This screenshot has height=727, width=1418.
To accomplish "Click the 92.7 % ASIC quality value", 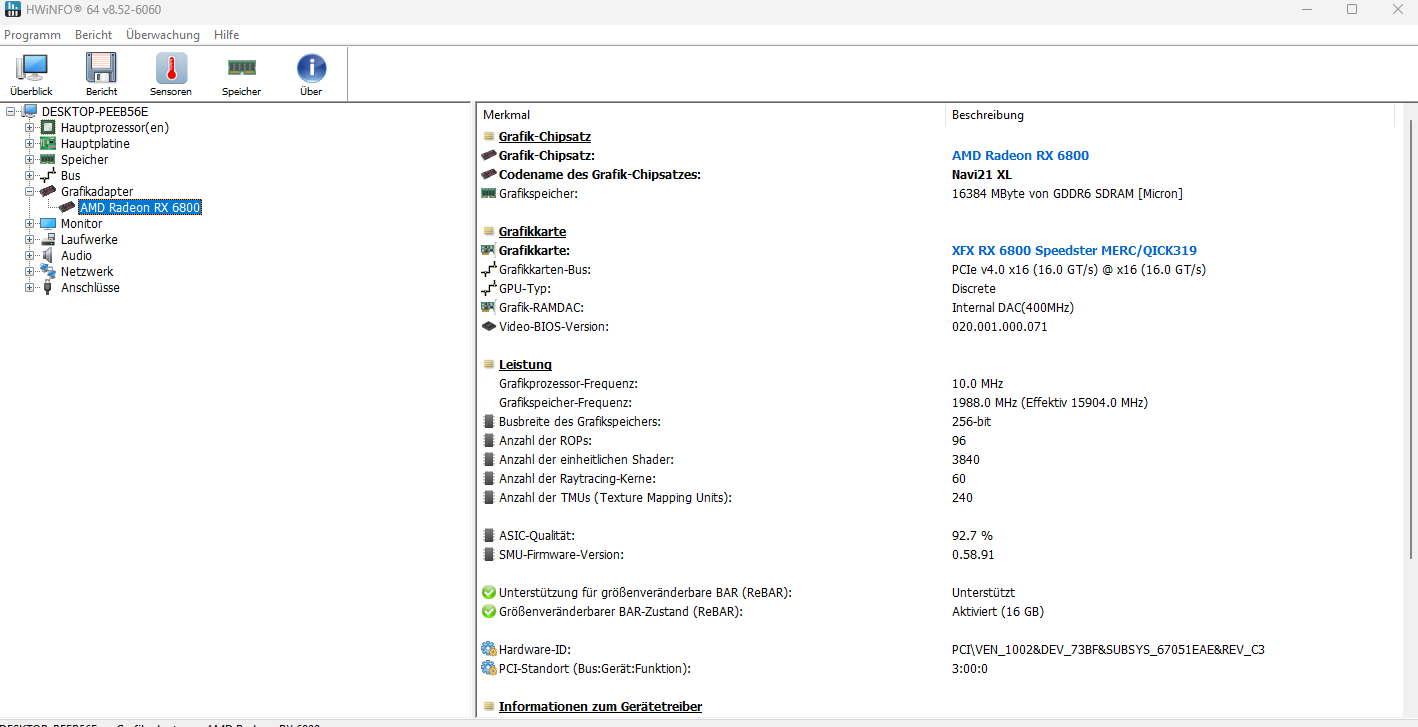I will pyautogui.click(x=972, y=535).
